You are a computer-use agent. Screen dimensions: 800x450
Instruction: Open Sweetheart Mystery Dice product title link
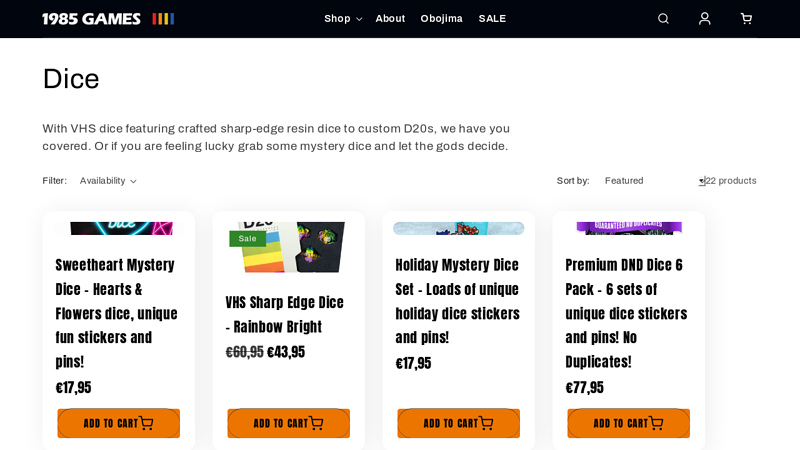click(116, 313)
